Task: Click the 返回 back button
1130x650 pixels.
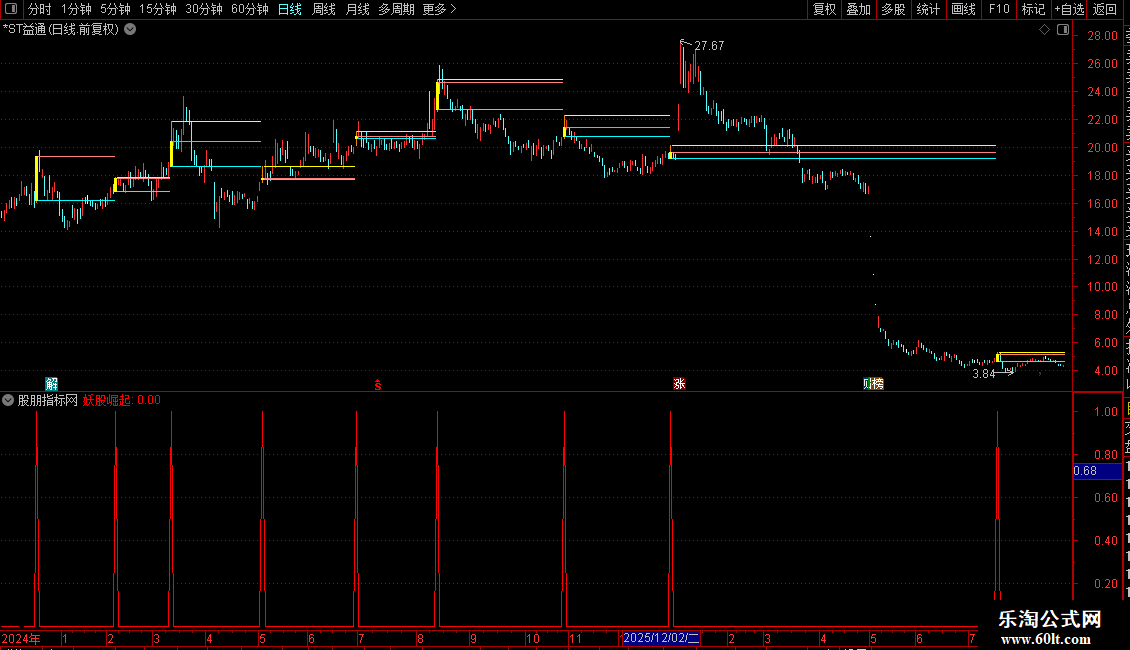Action: coord(1105,9)
